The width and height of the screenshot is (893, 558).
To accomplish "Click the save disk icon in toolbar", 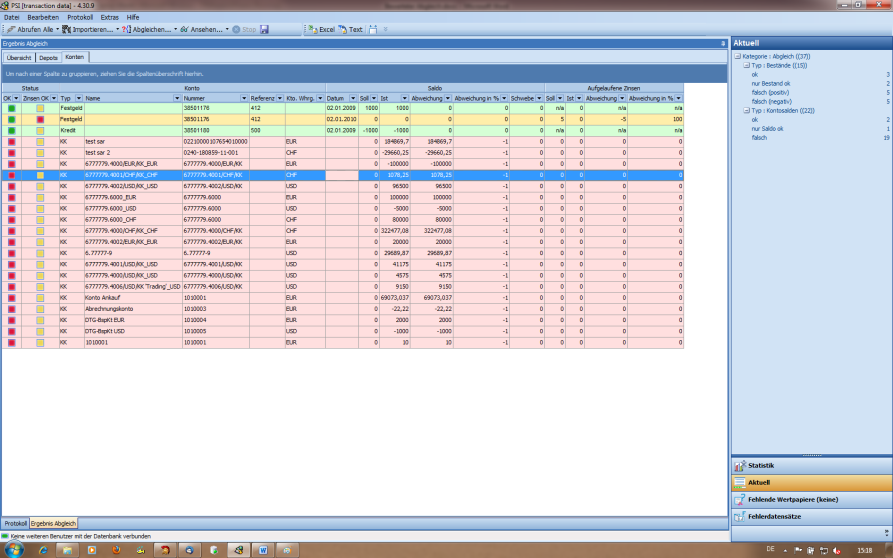I will 264,30.
